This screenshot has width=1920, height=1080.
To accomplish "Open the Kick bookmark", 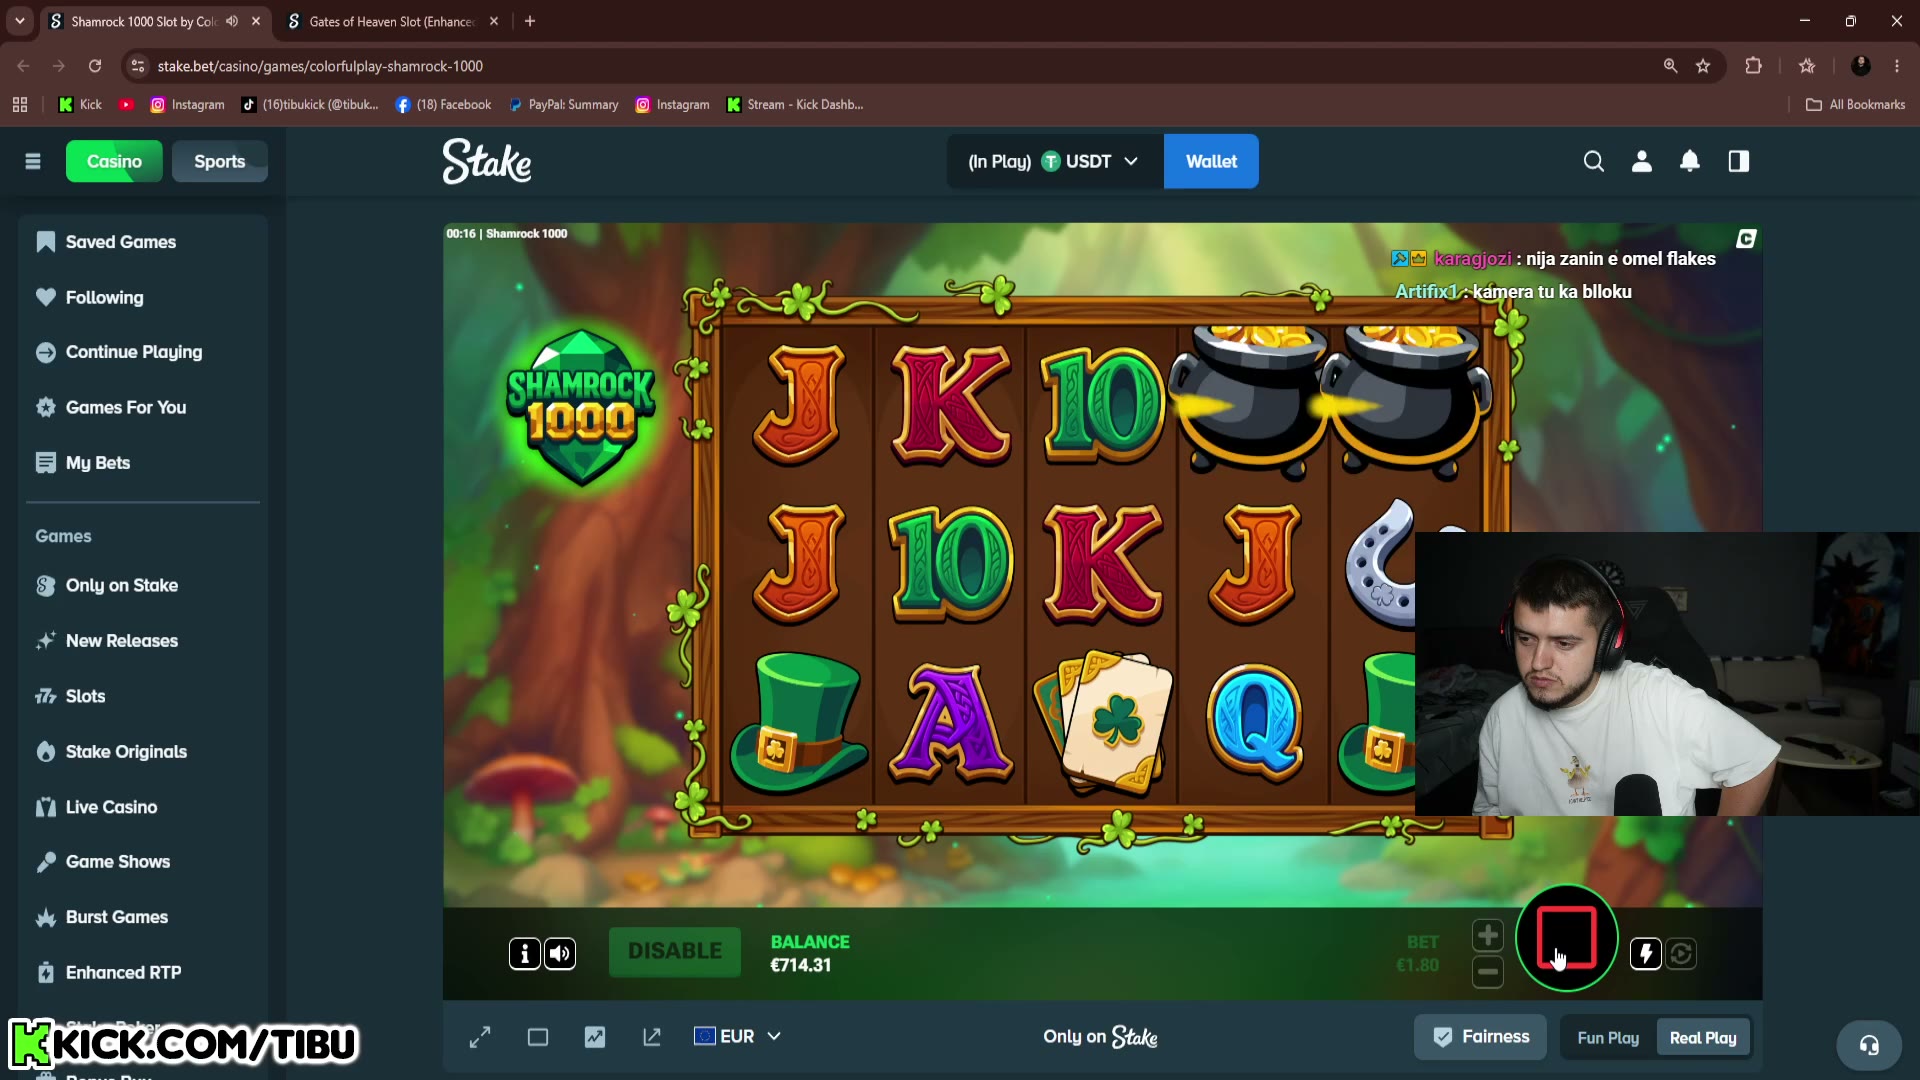I will tap(80, 104).
